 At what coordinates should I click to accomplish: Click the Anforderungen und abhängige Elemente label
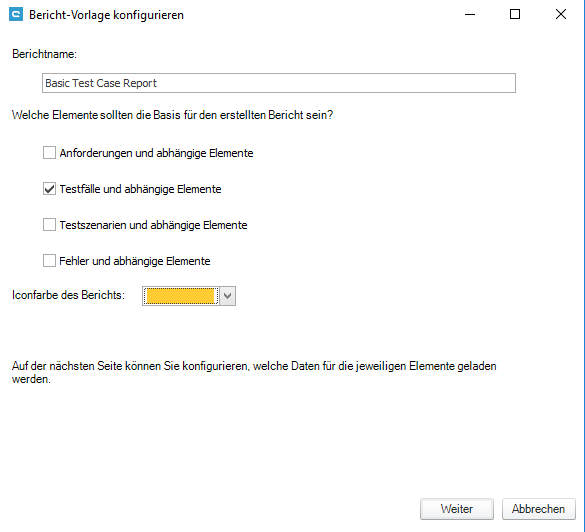click(x=156, y=153)
